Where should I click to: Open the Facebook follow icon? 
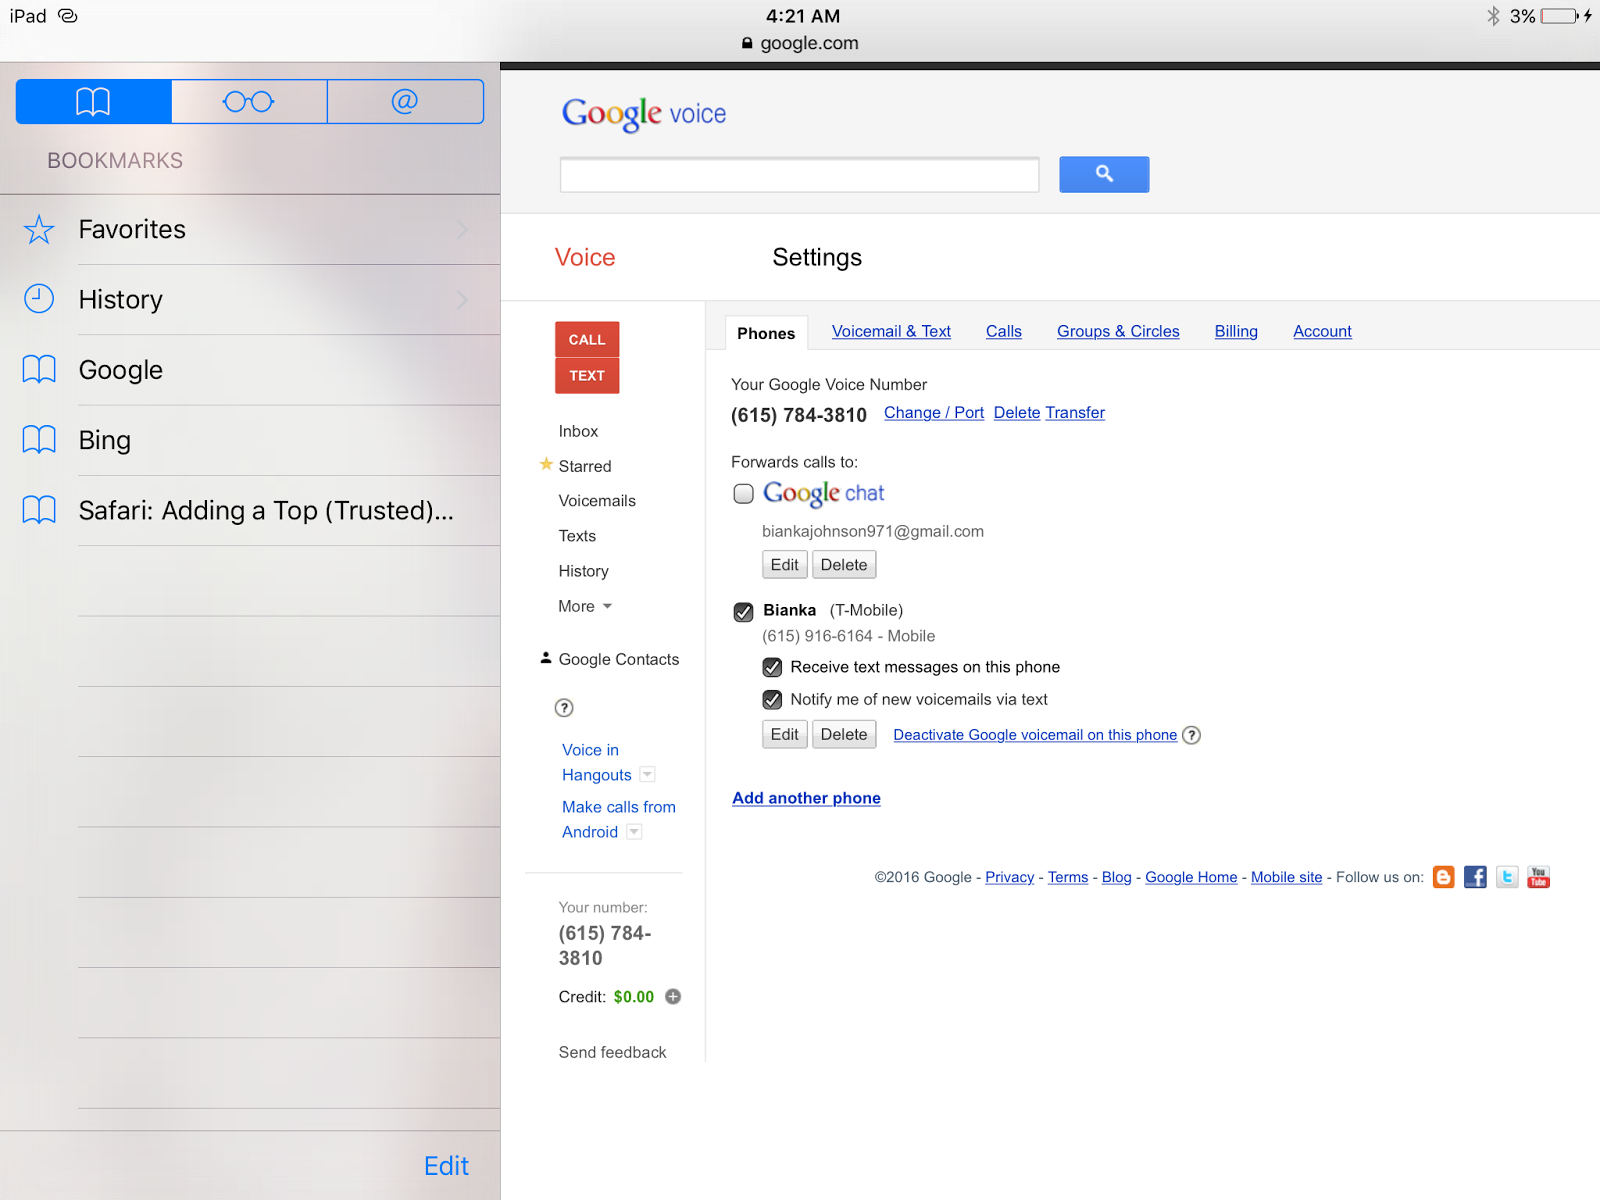(x=1475, y=877)
